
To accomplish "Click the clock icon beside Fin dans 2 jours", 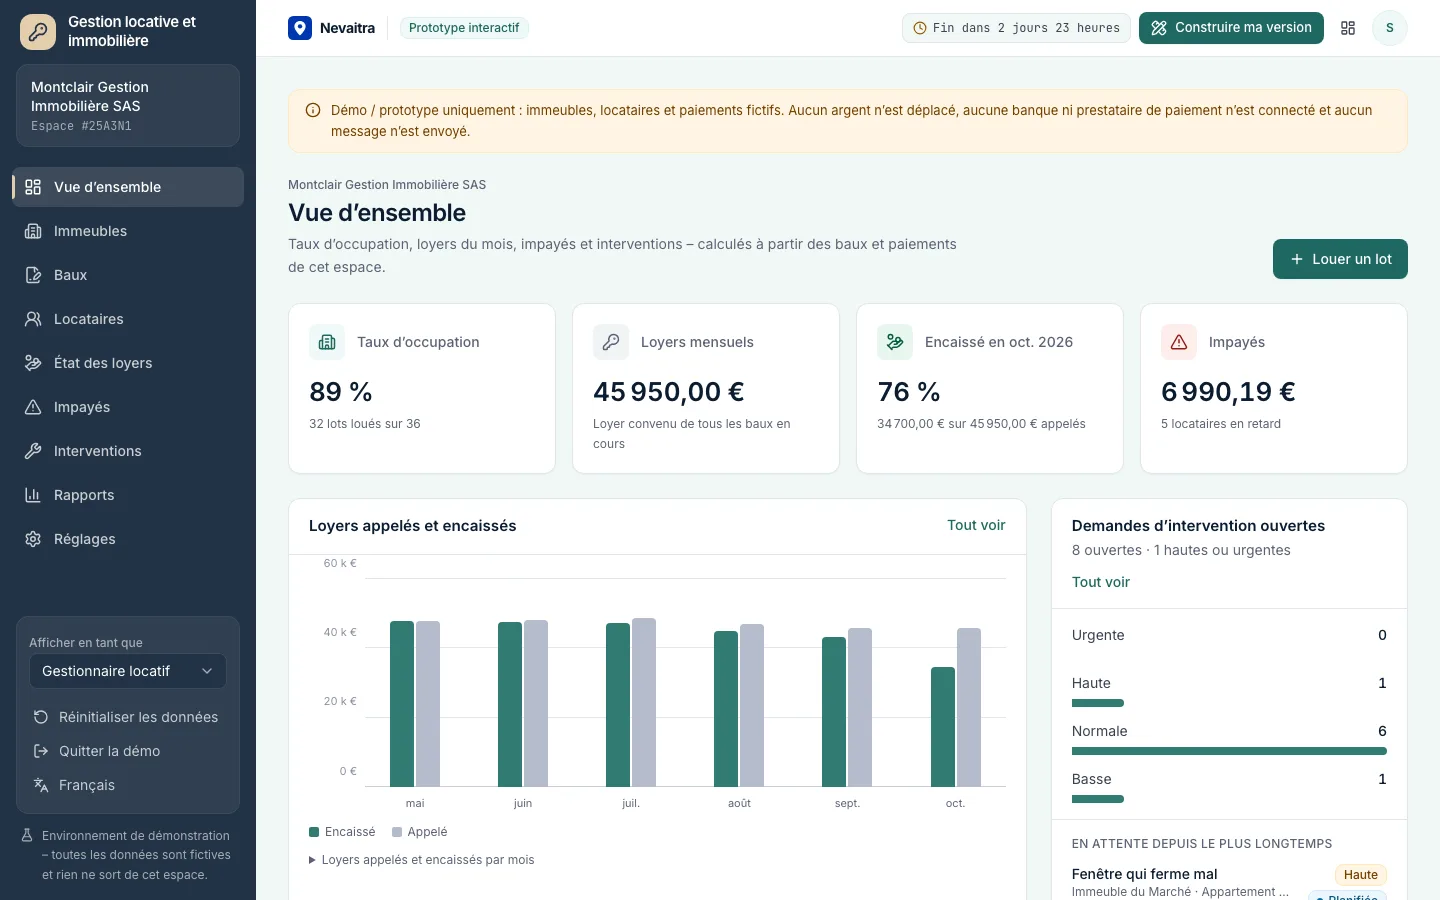I will [x=920, y=28].
